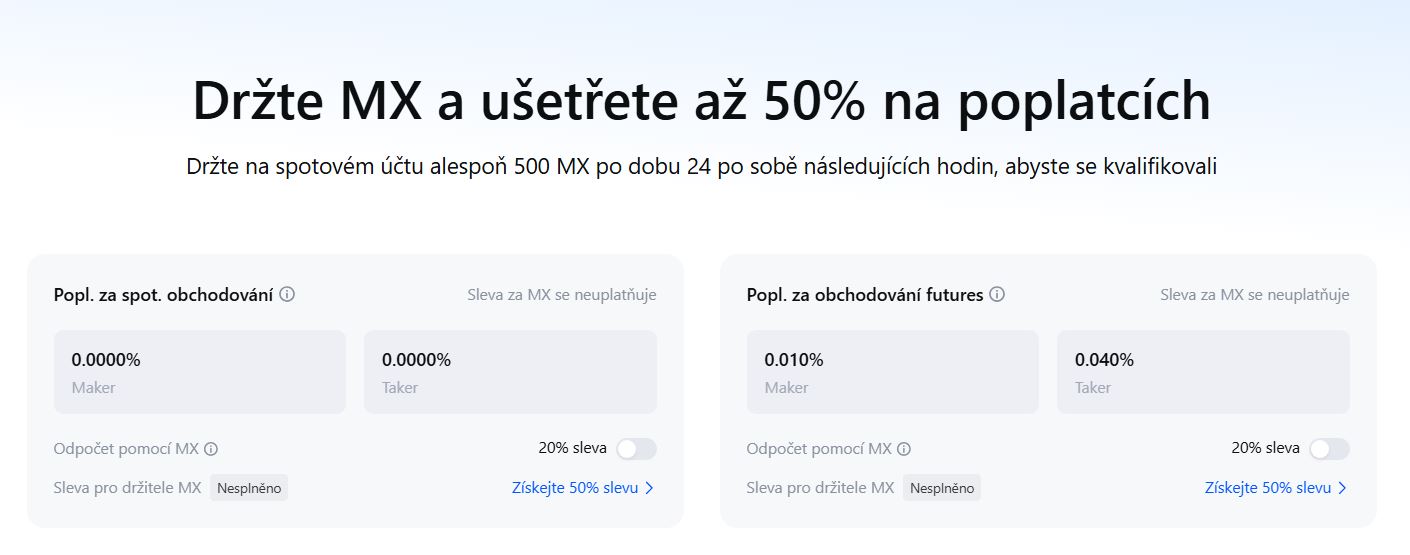
Task: Click info icon beside Popl. za obchodování futures
Action: click(997, 295)
